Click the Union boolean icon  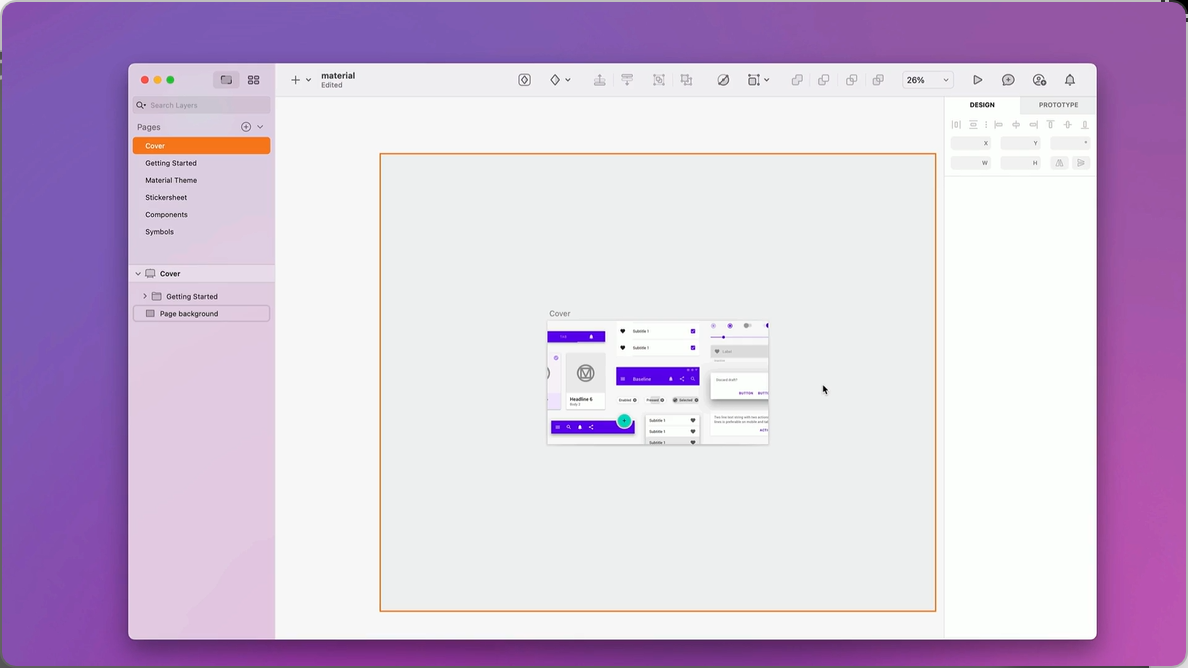(797, 80)
